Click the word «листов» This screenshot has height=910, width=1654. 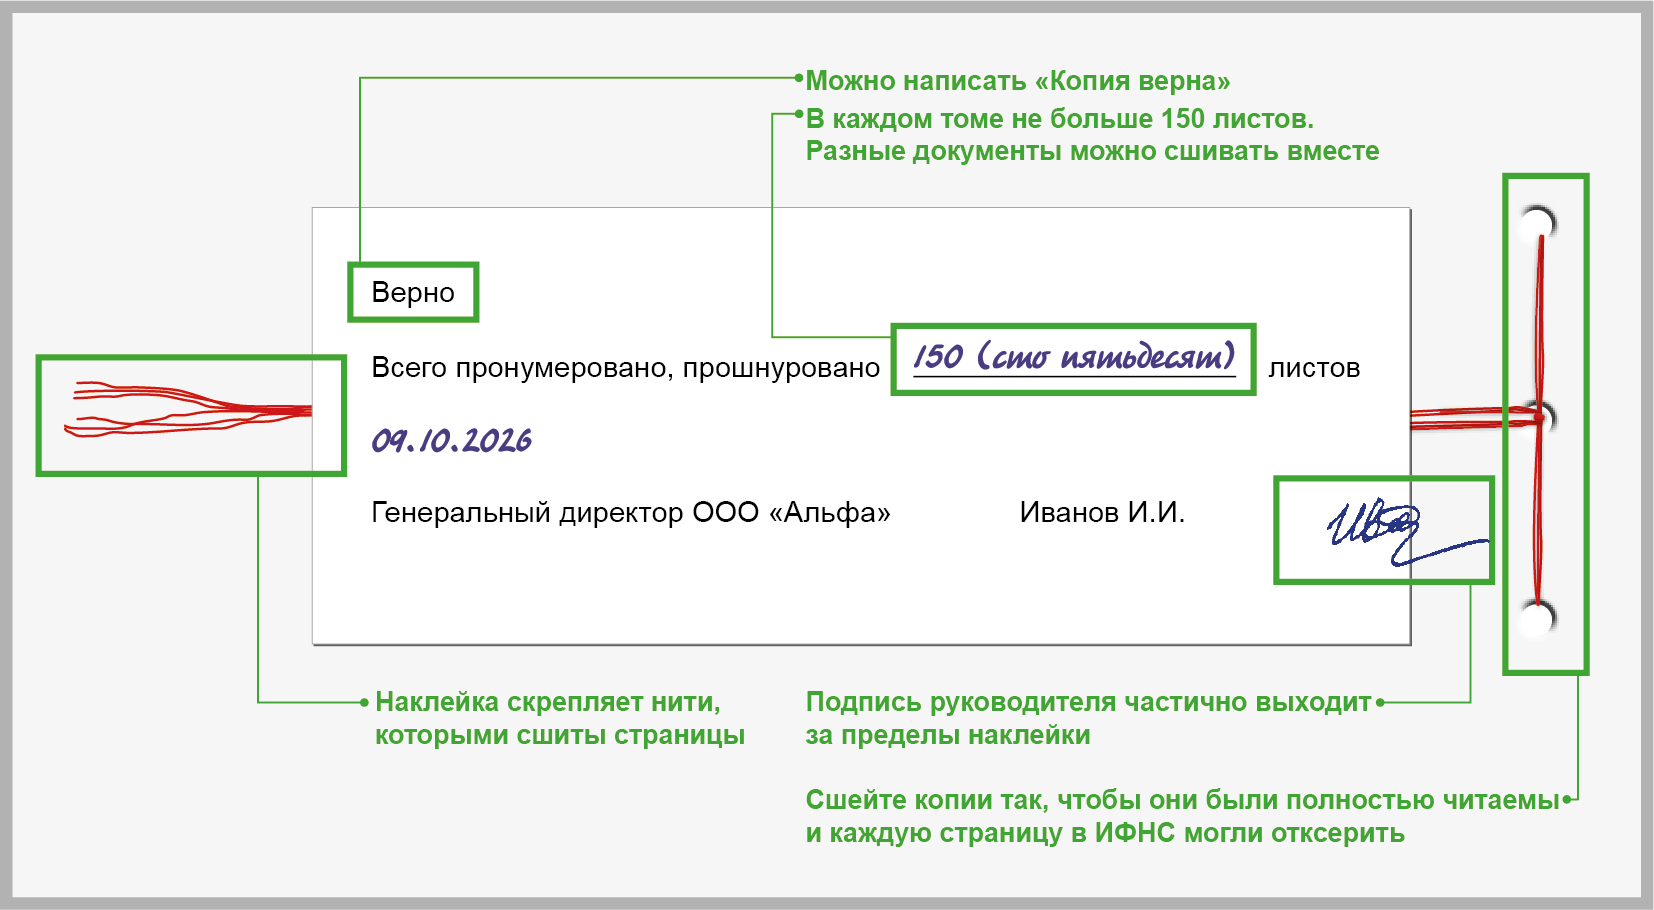(1314, 368)
